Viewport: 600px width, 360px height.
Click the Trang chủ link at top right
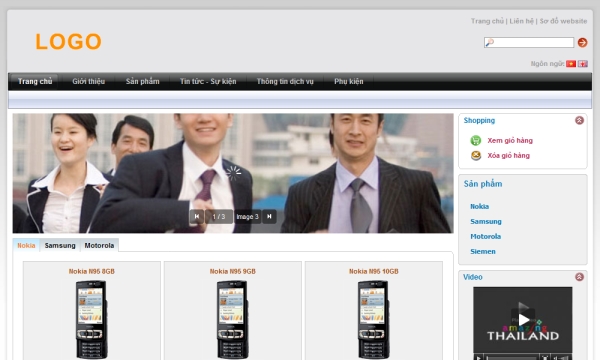pos(487,21)
